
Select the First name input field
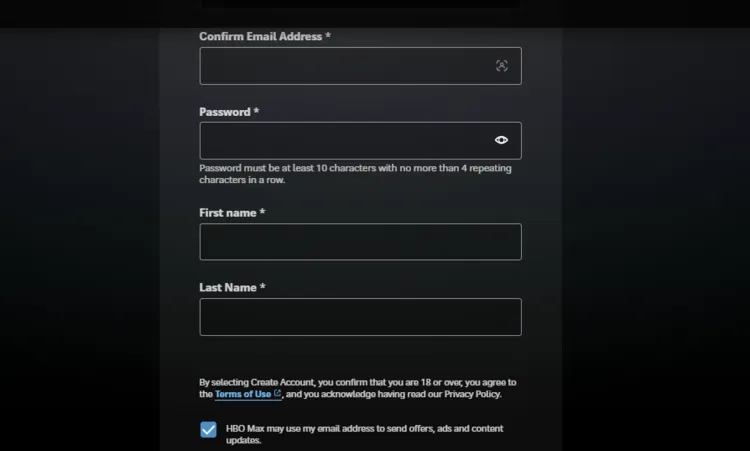(x=360, y=242)
